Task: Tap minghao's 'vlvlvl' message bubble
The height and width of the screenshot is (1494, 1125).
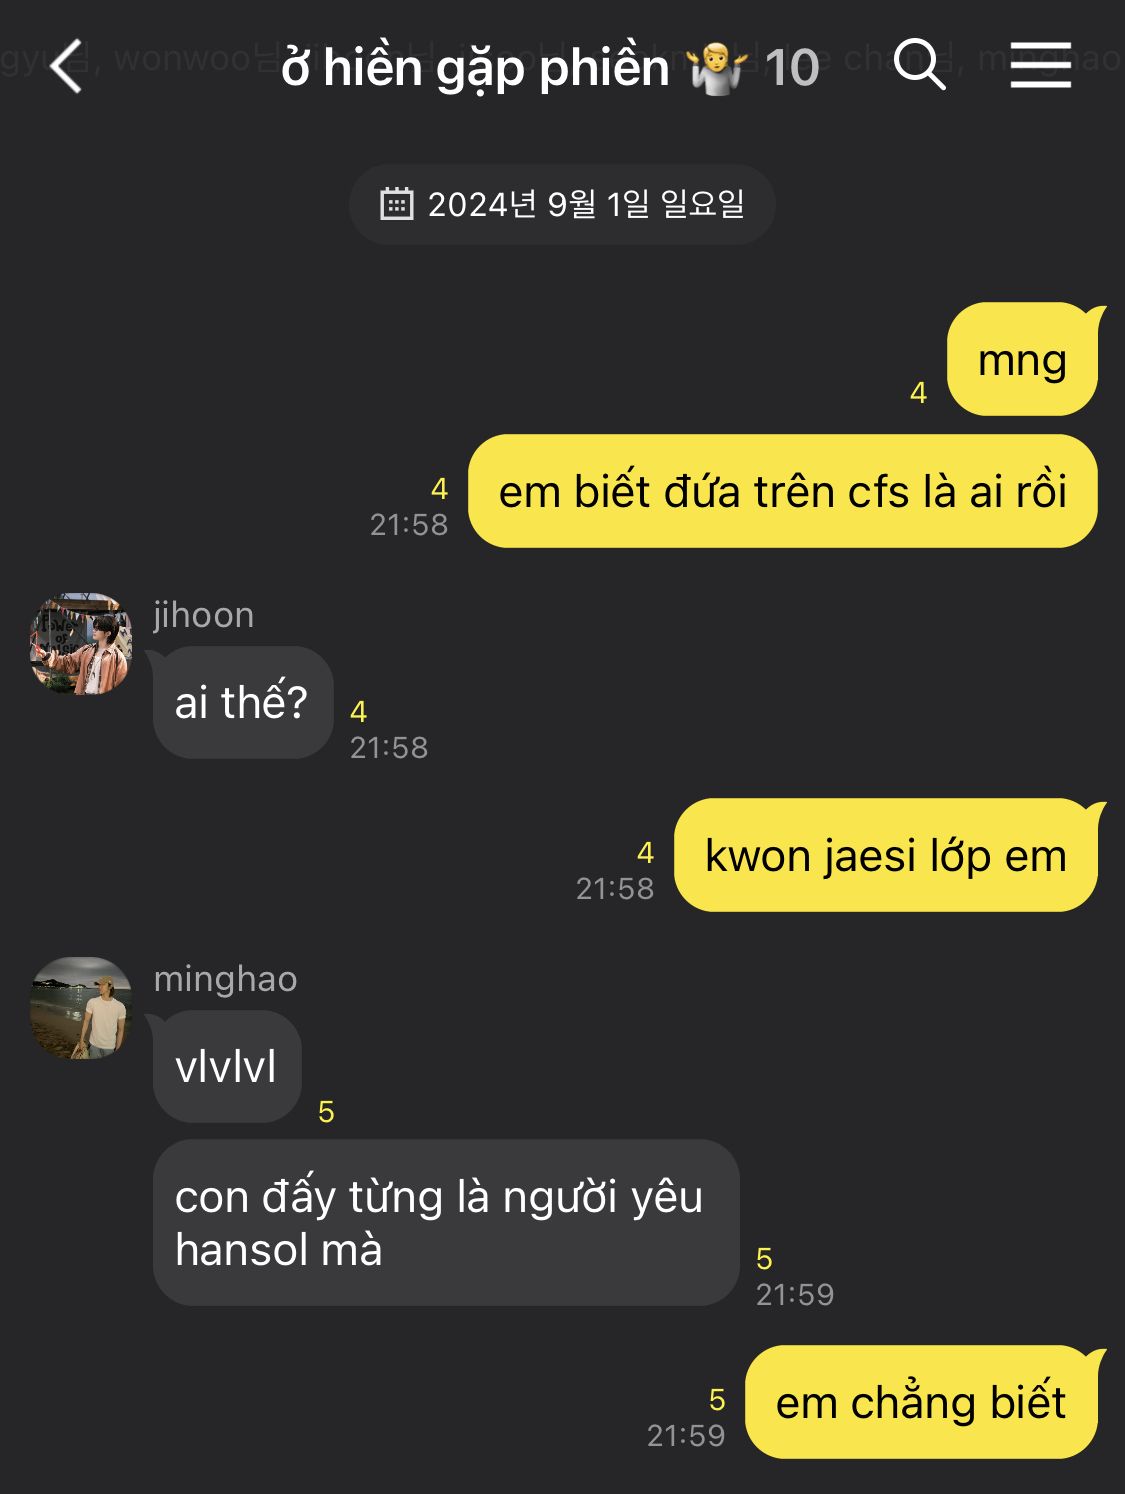Action: 226,1066
